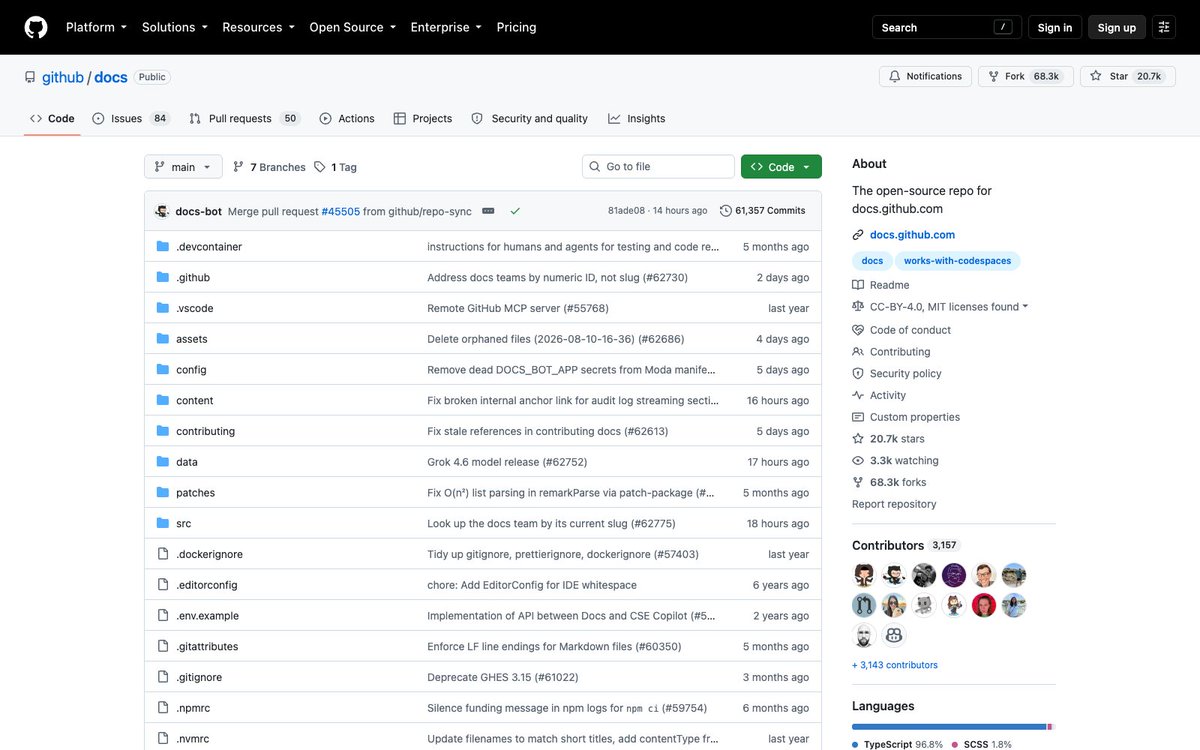The width and height of the screenshot is (1200, 750).
Task: Open the Insights tab
Action: point(636,118)
